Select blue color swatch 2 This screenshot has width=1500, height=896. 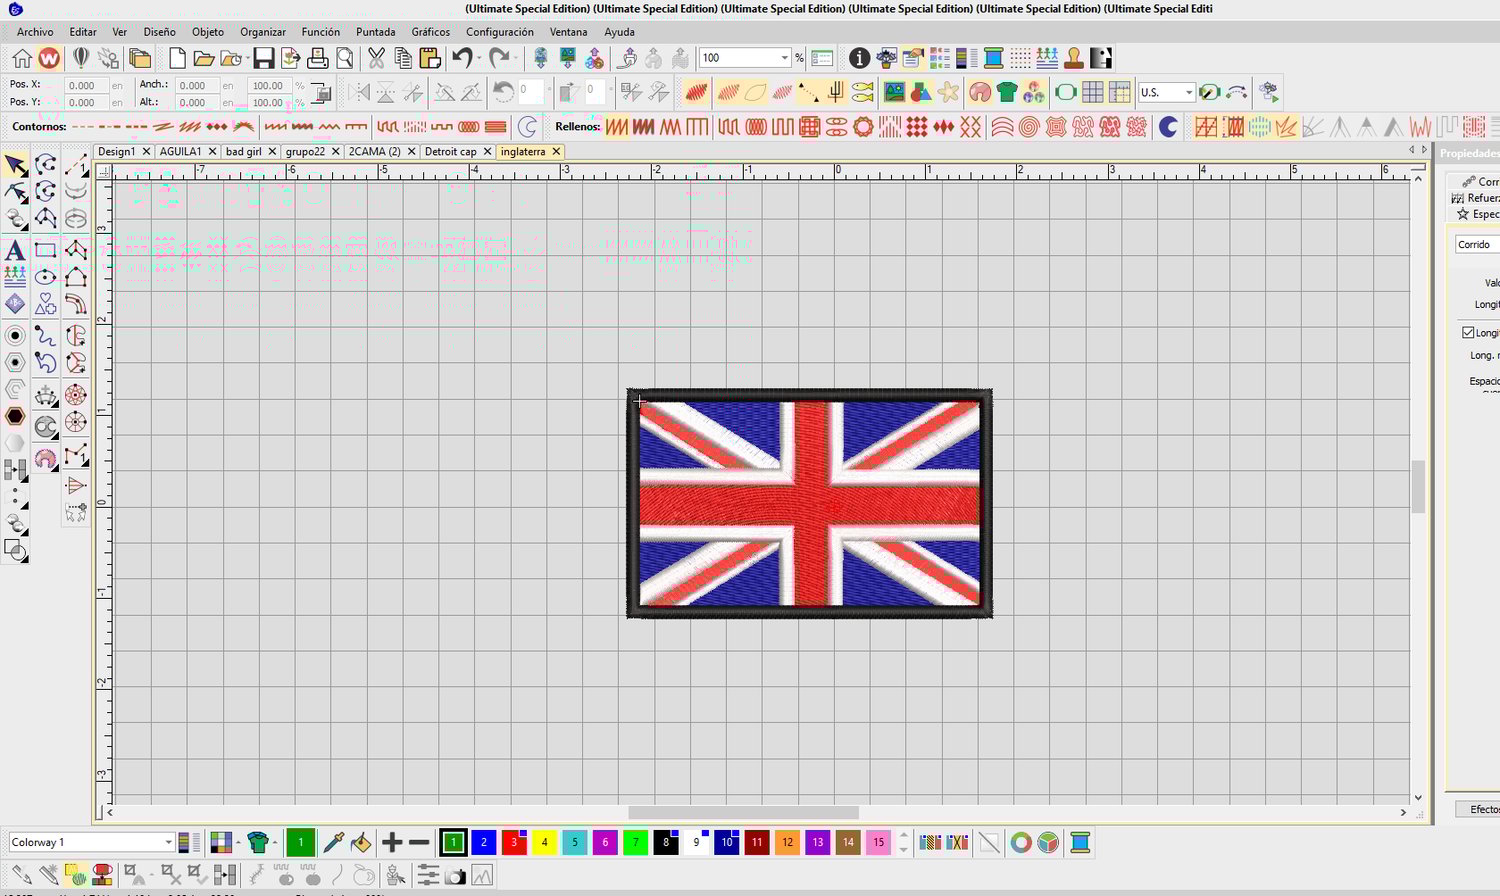point(484,843)
